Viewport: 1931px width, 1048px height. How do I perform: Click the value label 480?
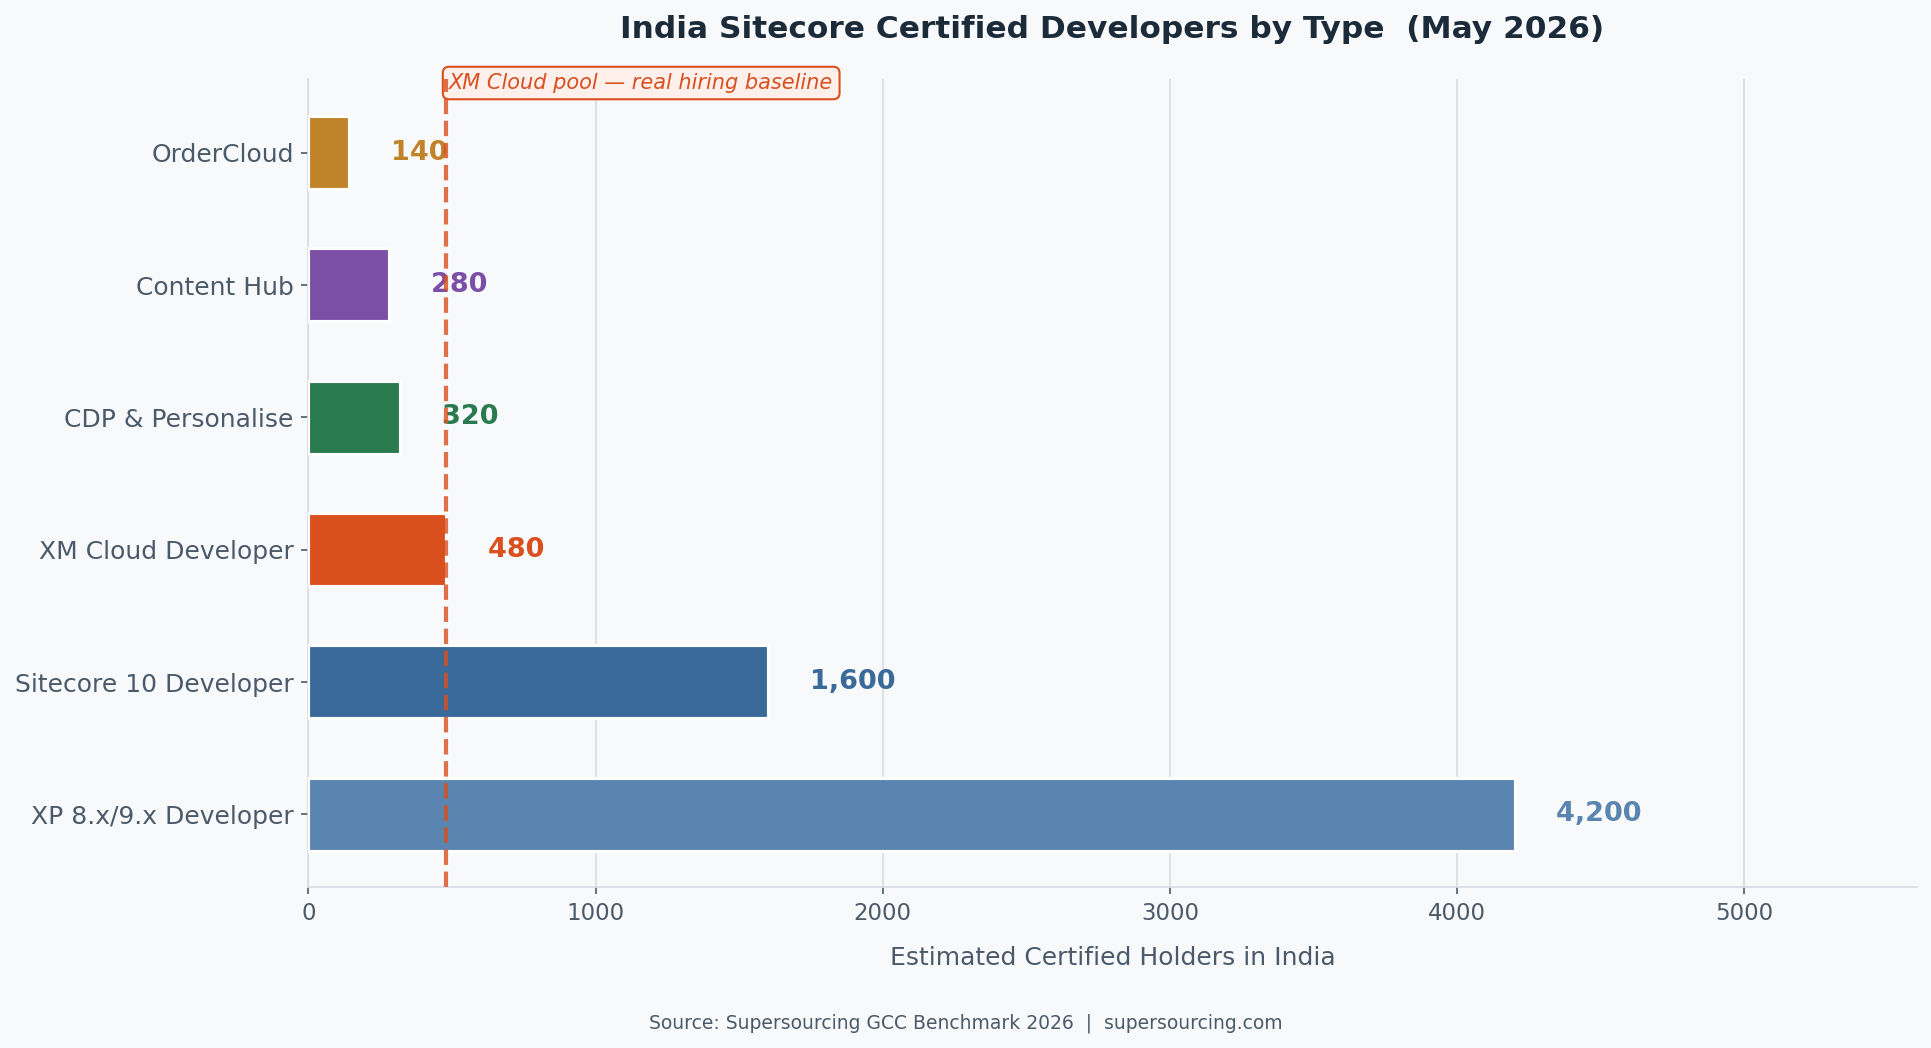coord(516,549)
